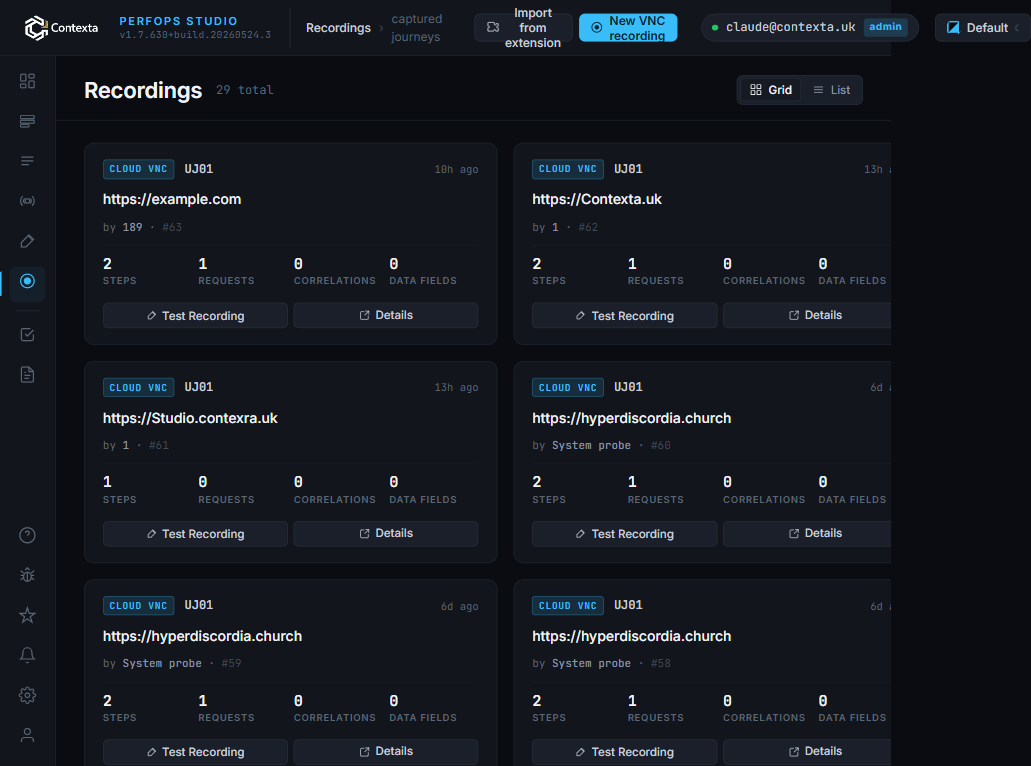This screenshot has width=1031, height=766.
Task: Open Details for https://Studio.contexra.uk
Action: tap(386, 534)
